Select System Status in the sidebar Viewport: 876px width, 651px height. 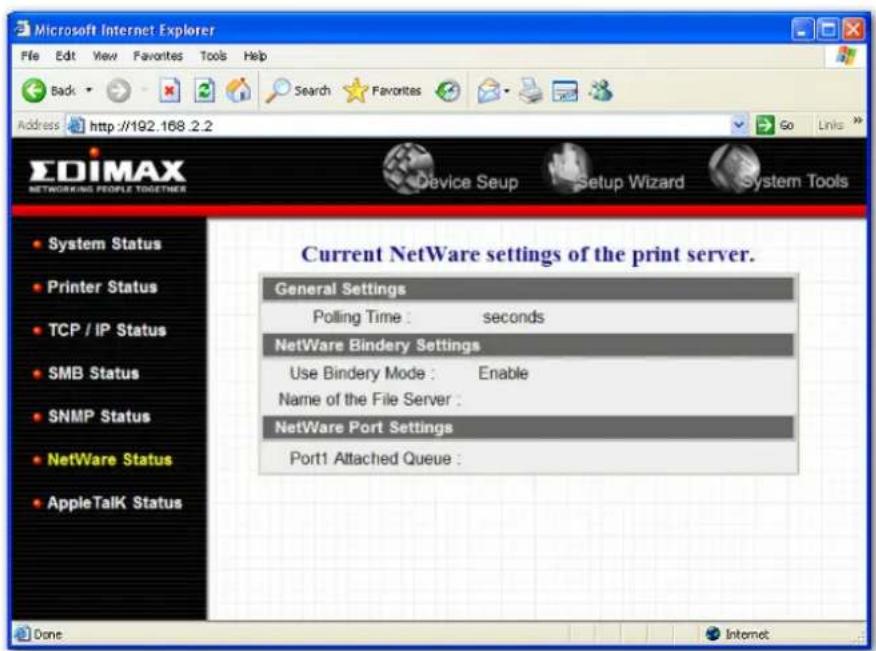pos(104,244)
